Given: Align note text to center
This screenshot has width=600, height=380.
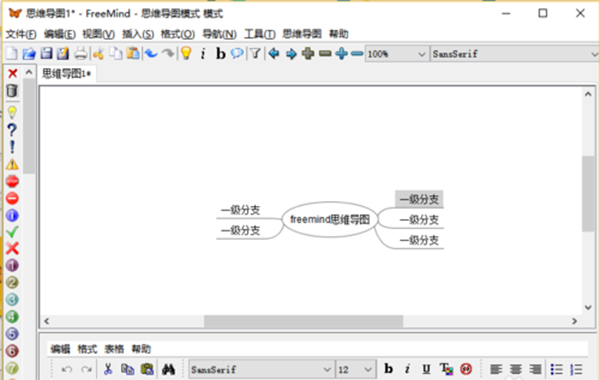Looking at the screenshot, I should (515, 369).
